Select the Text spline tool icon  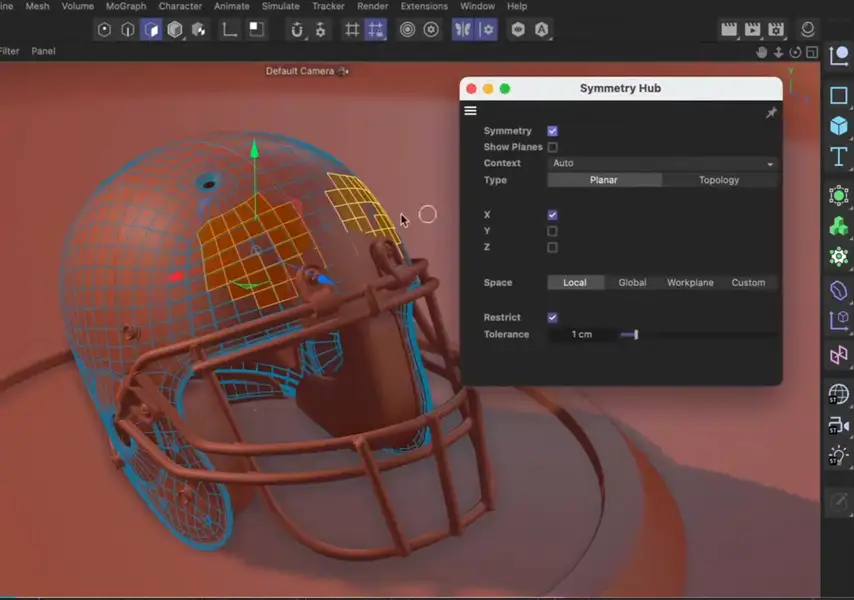click(x=838, y=157)
